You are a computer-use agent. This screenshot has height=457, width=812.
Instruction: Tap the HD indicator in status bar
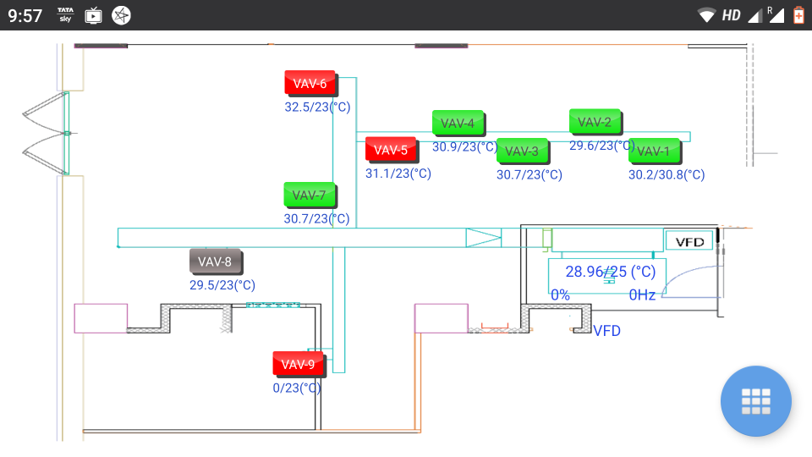click(731, 16)
